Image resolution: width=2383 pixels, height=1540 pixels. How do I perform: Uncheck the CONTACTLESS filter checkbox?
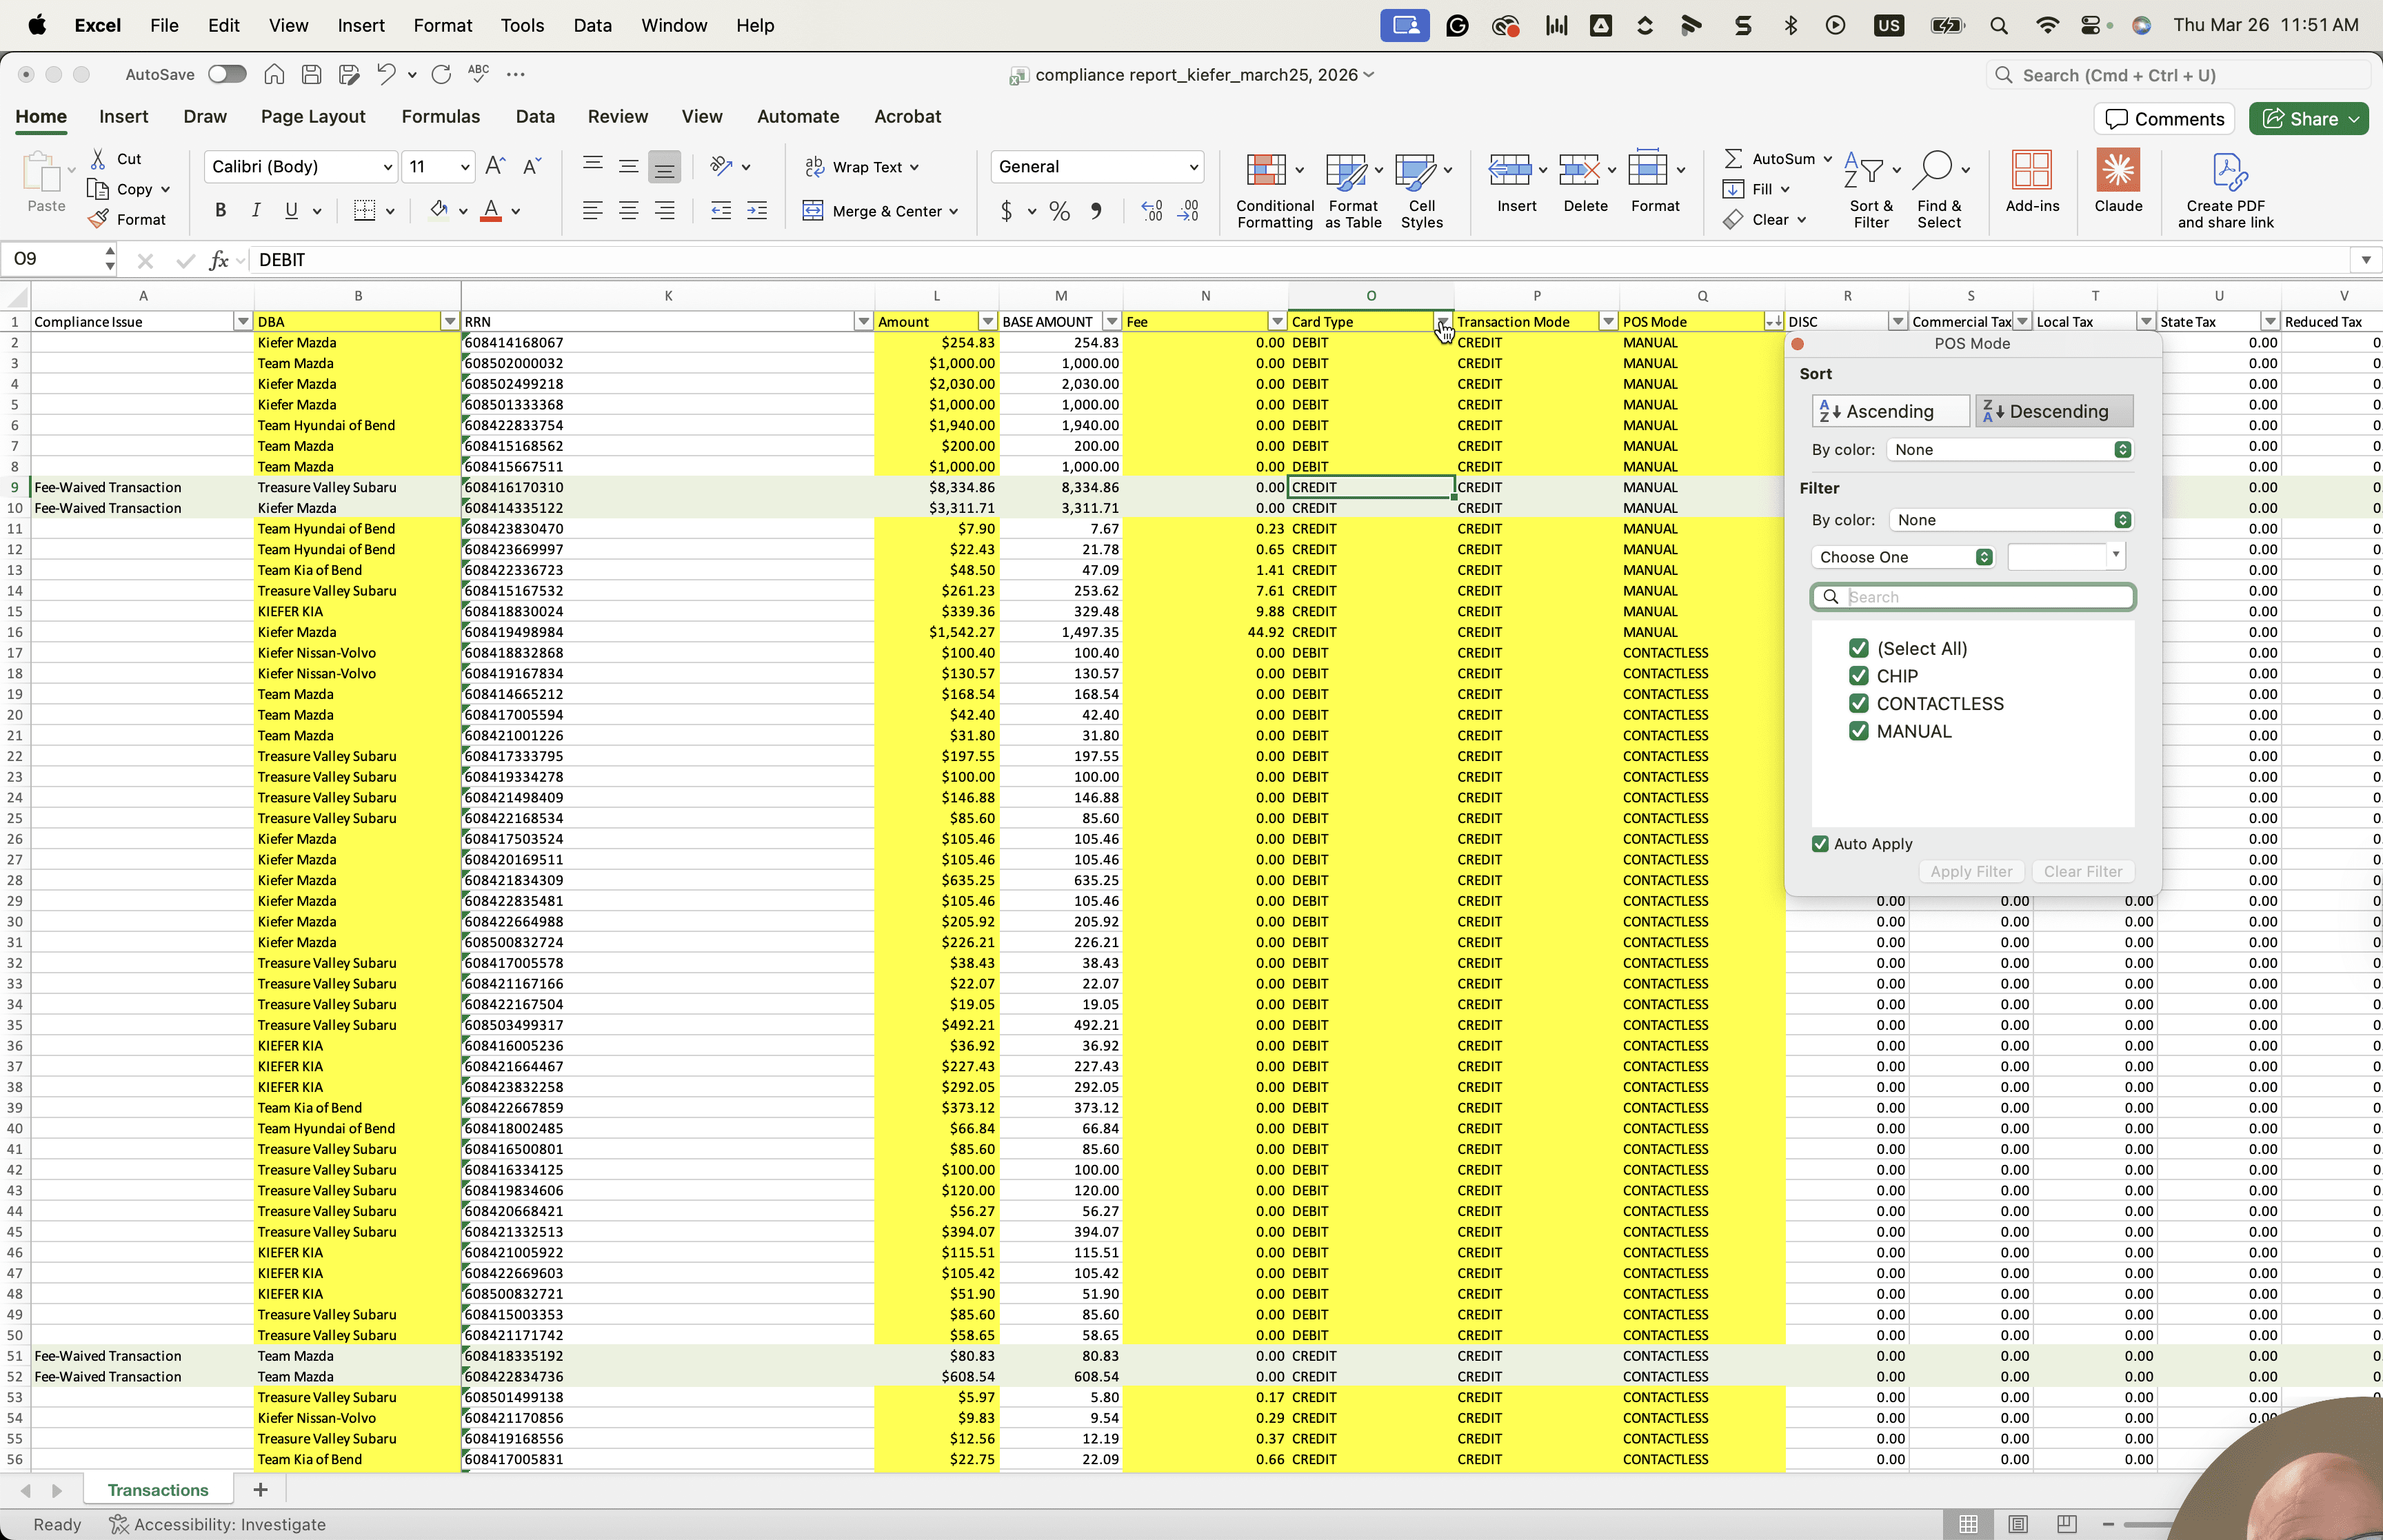(1858, 704)
